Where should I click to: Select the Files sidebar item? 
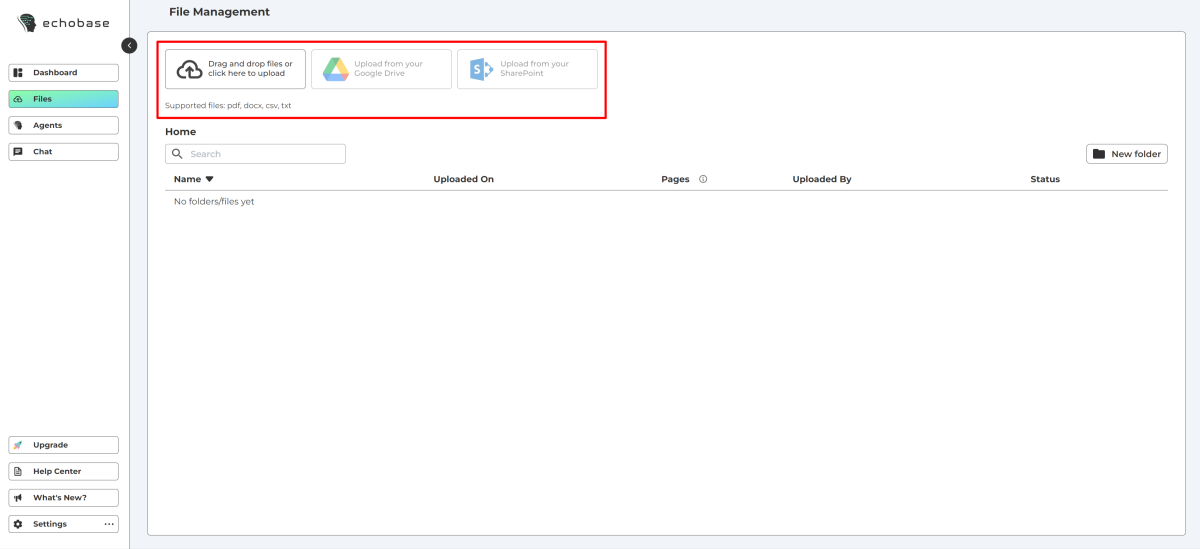[x=64, y=99]
